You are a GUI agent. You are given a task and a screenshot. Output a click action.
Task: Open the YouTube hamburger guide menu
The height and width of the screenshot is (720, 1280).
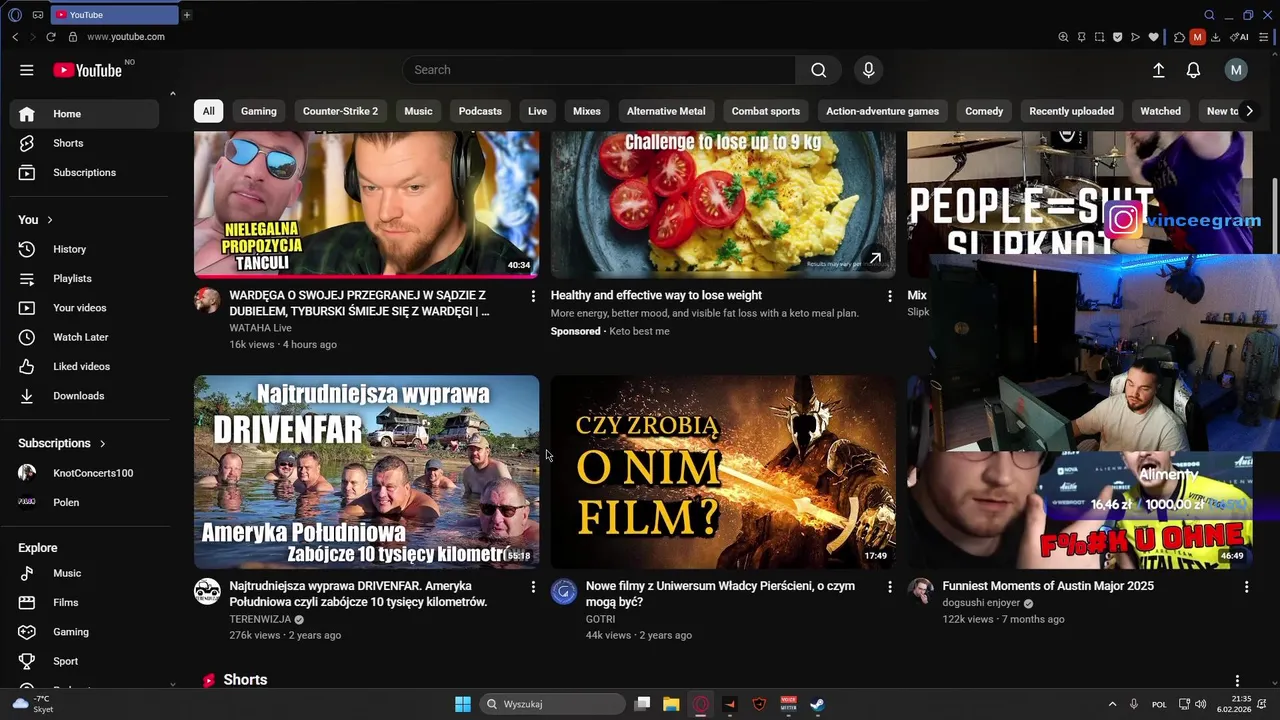pyautogui.click(x=27, y=70)
